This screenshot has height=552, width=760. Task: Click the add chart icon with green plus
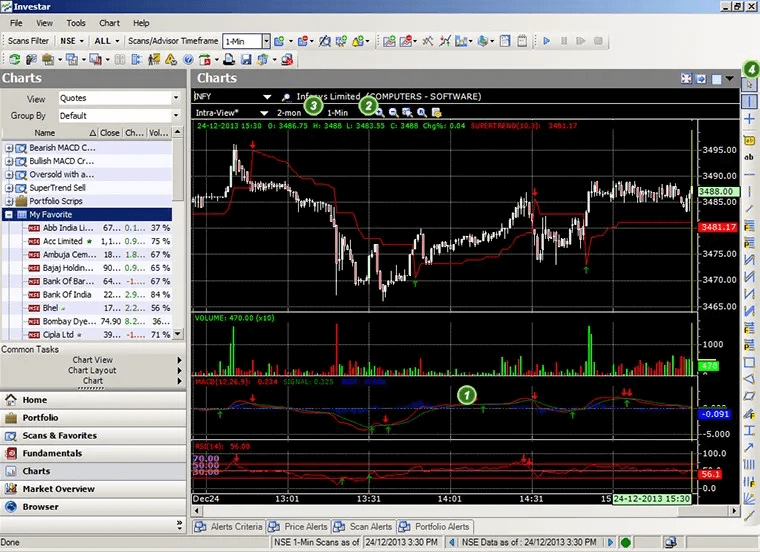coord(389,41)
